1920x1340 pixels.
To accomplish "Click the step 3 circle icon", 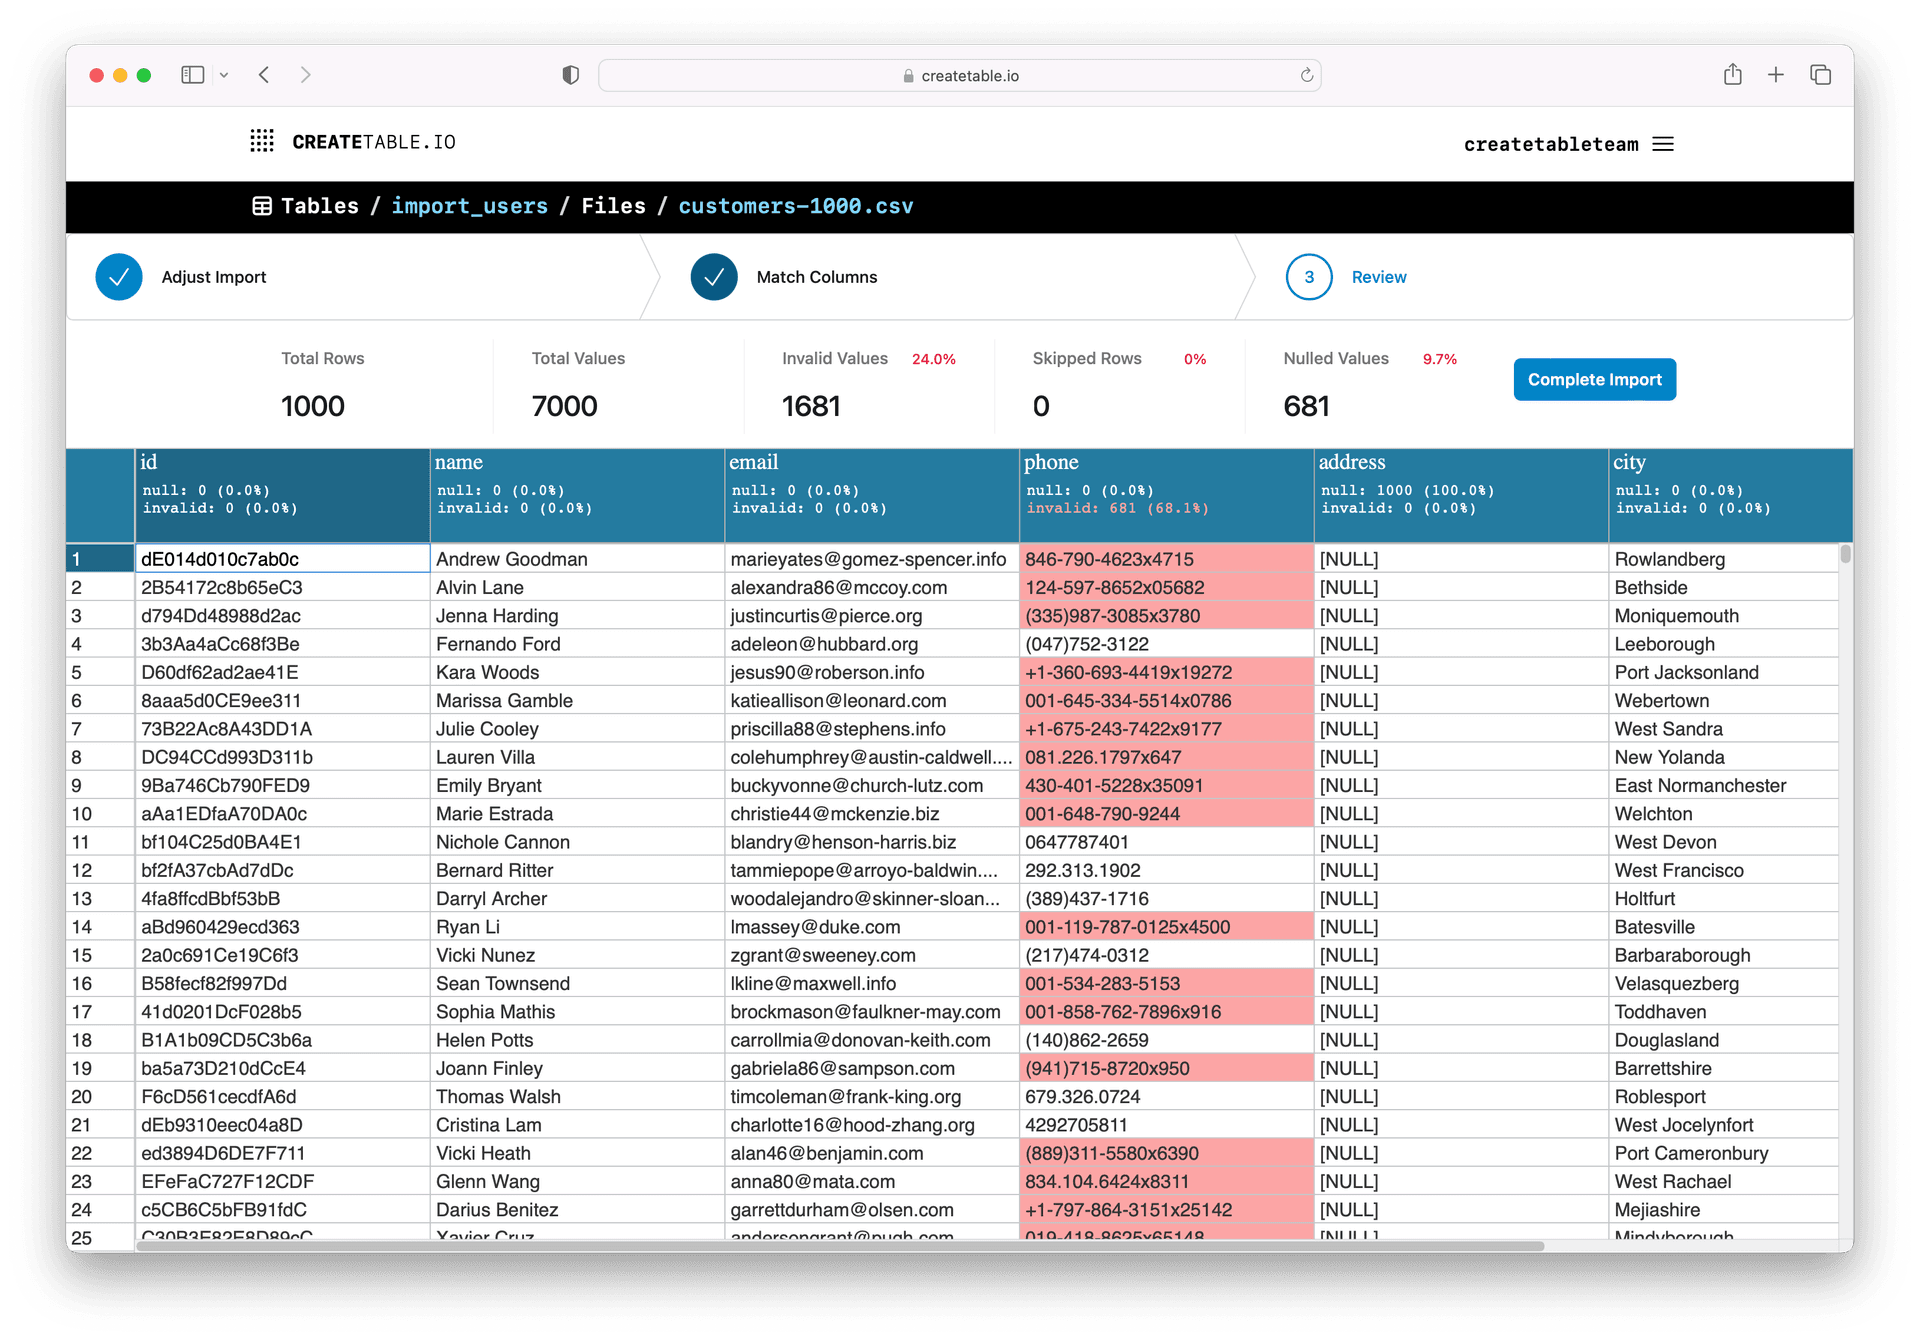I will [x=1309, y=277].
